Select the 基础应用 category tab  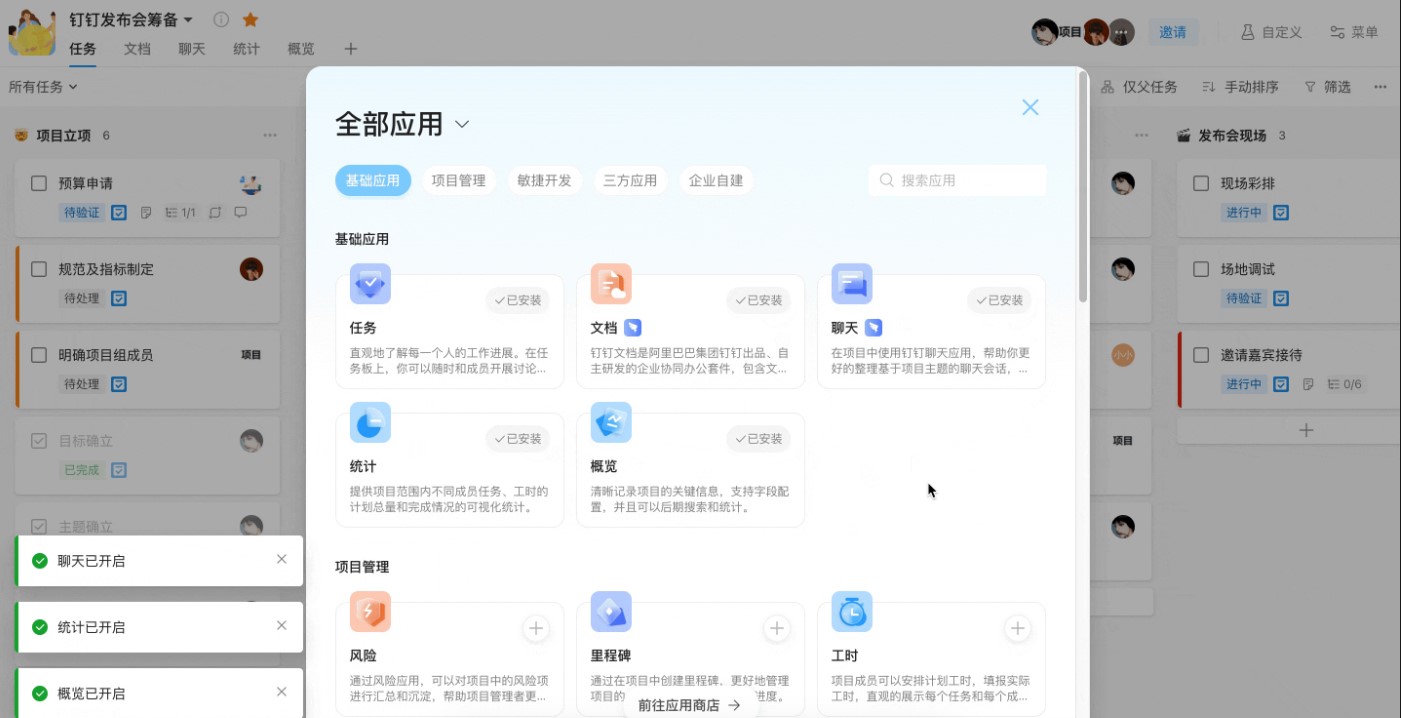tap(373, 180)
